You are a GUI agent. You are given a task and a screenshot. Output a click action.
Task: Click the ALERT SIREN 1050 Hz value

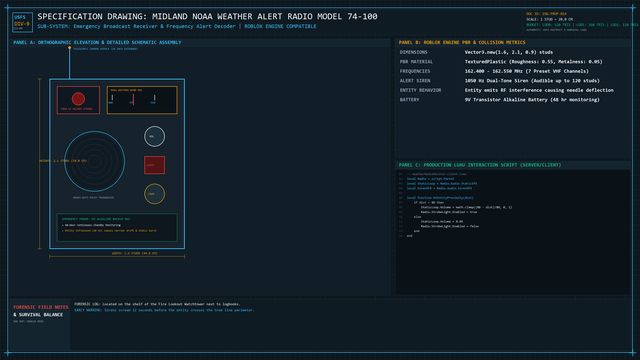coord(532,80)
